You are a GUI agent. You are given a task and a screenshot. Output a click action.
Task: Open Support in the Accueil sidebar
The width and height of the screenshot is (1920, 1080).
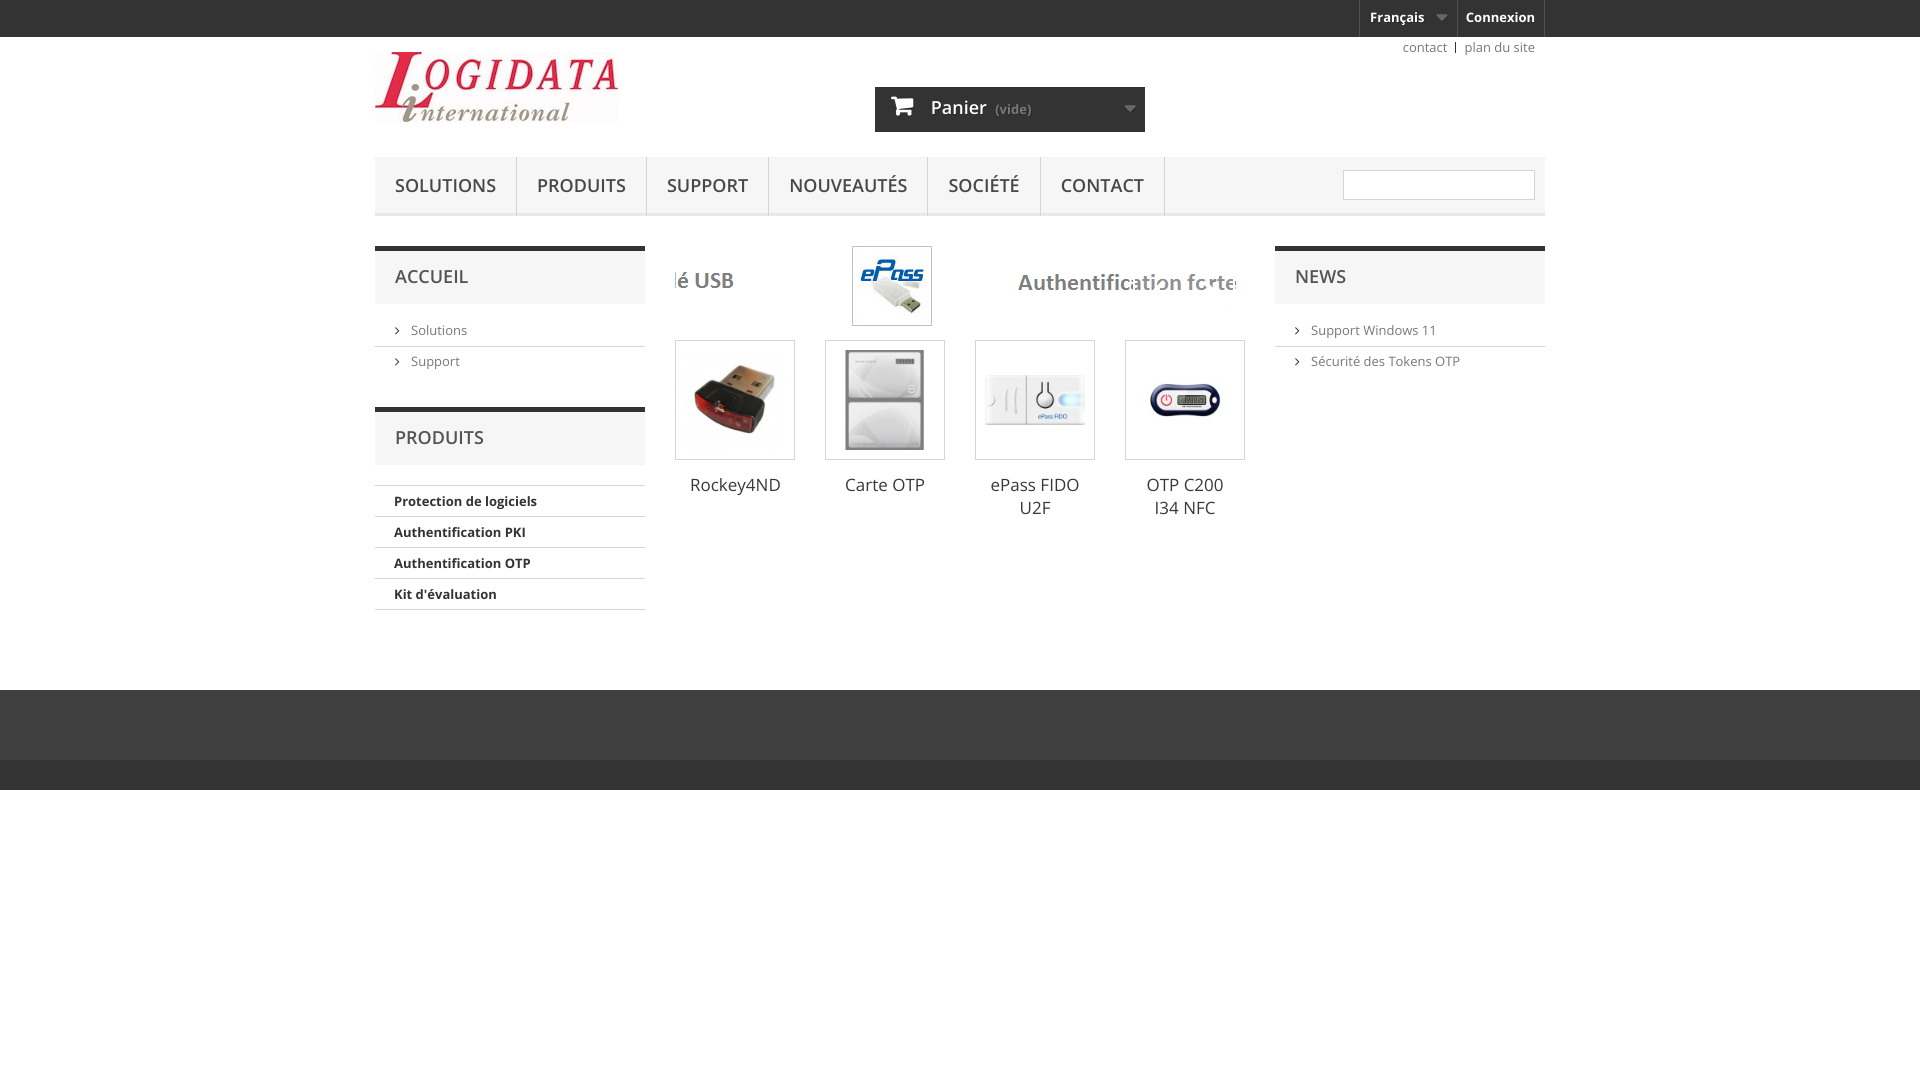[435, 362]
